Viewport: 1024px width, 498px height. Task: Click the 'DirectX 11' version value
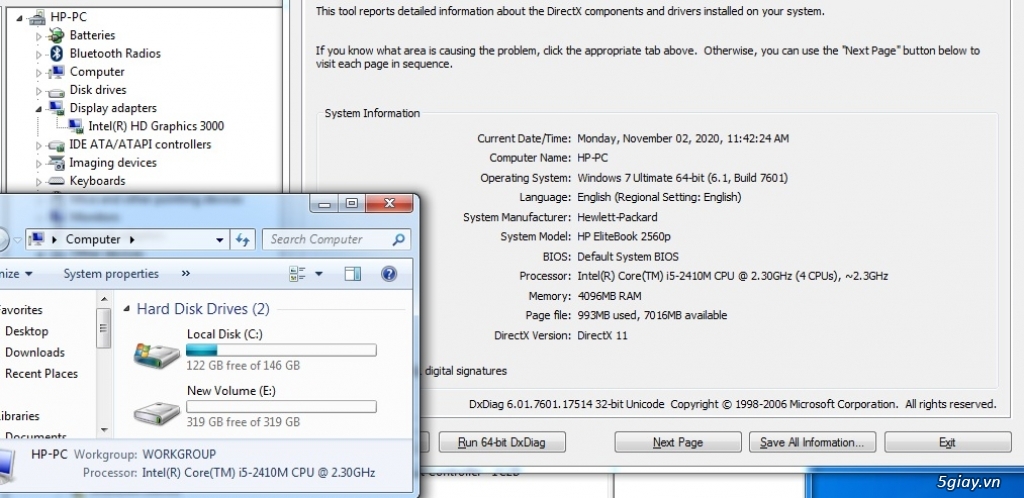[602, 335]
